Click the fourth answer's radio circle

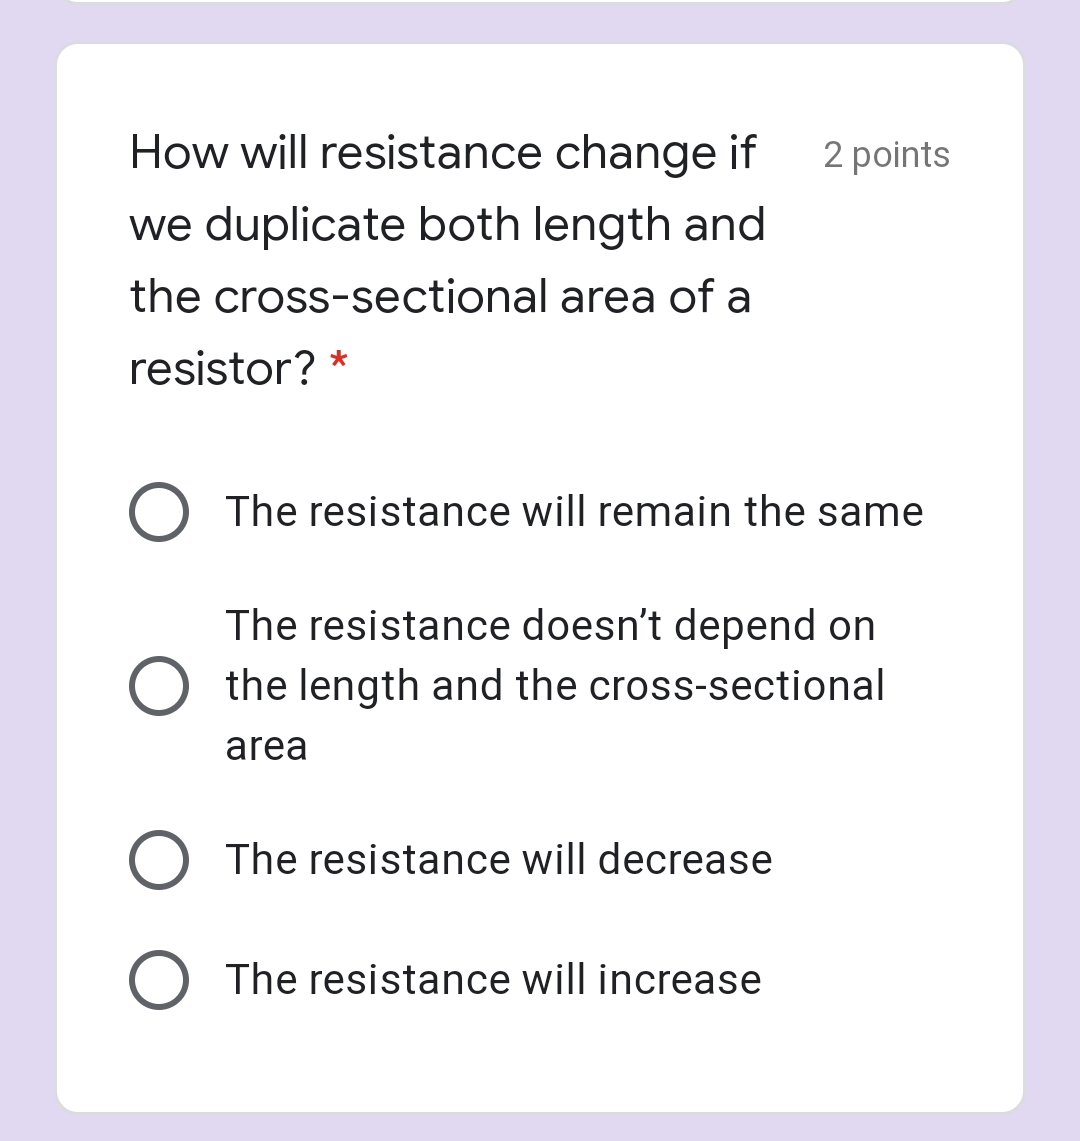pyautogui.click(x=160, y=980)
